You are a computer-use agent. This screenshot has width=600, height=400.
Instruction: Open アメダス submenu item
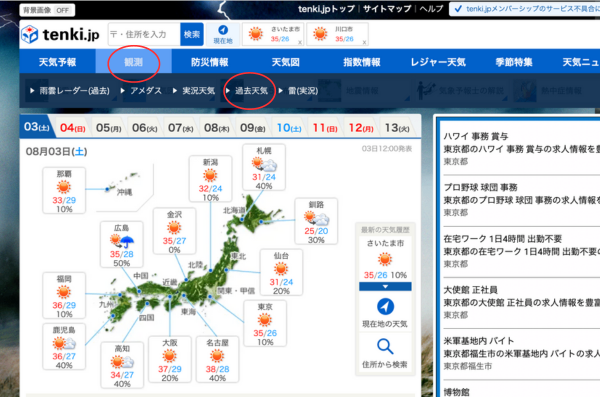coord(141,91)
